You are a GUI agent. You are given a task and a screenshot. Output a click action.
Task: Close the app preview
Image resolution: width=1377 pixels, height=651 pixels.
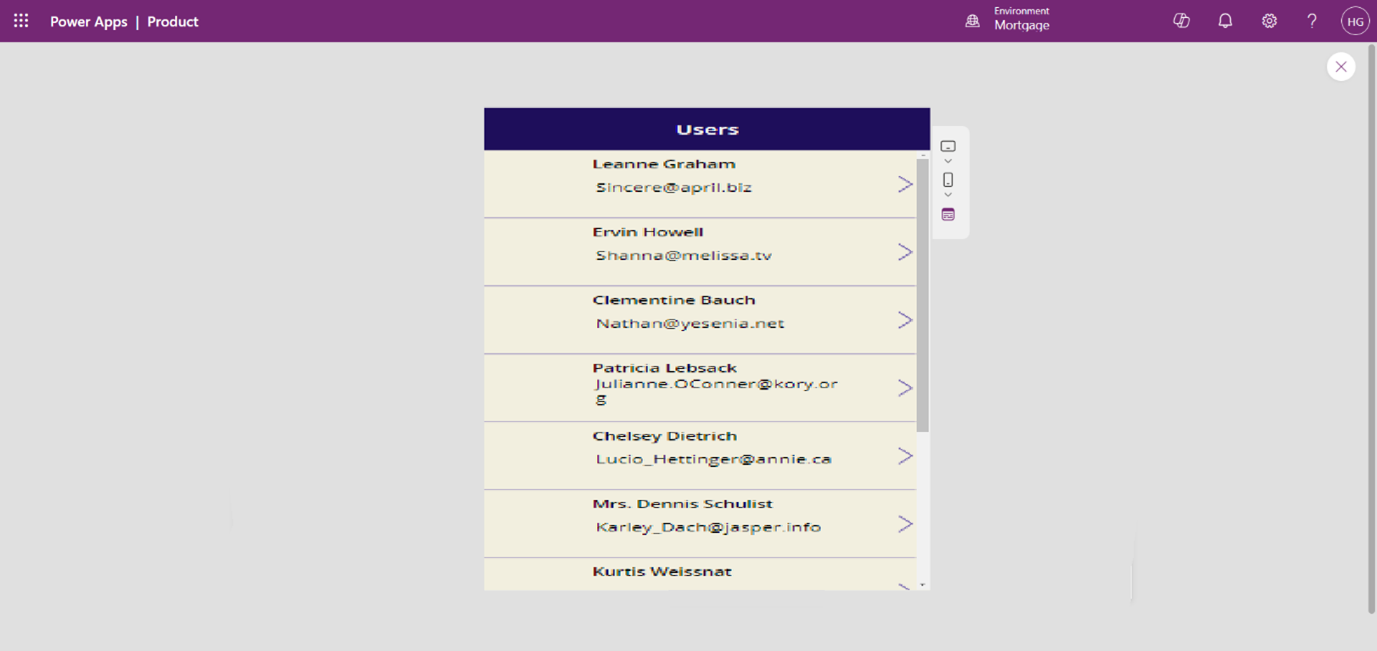pyautogui.click(x=1341, y=67)
